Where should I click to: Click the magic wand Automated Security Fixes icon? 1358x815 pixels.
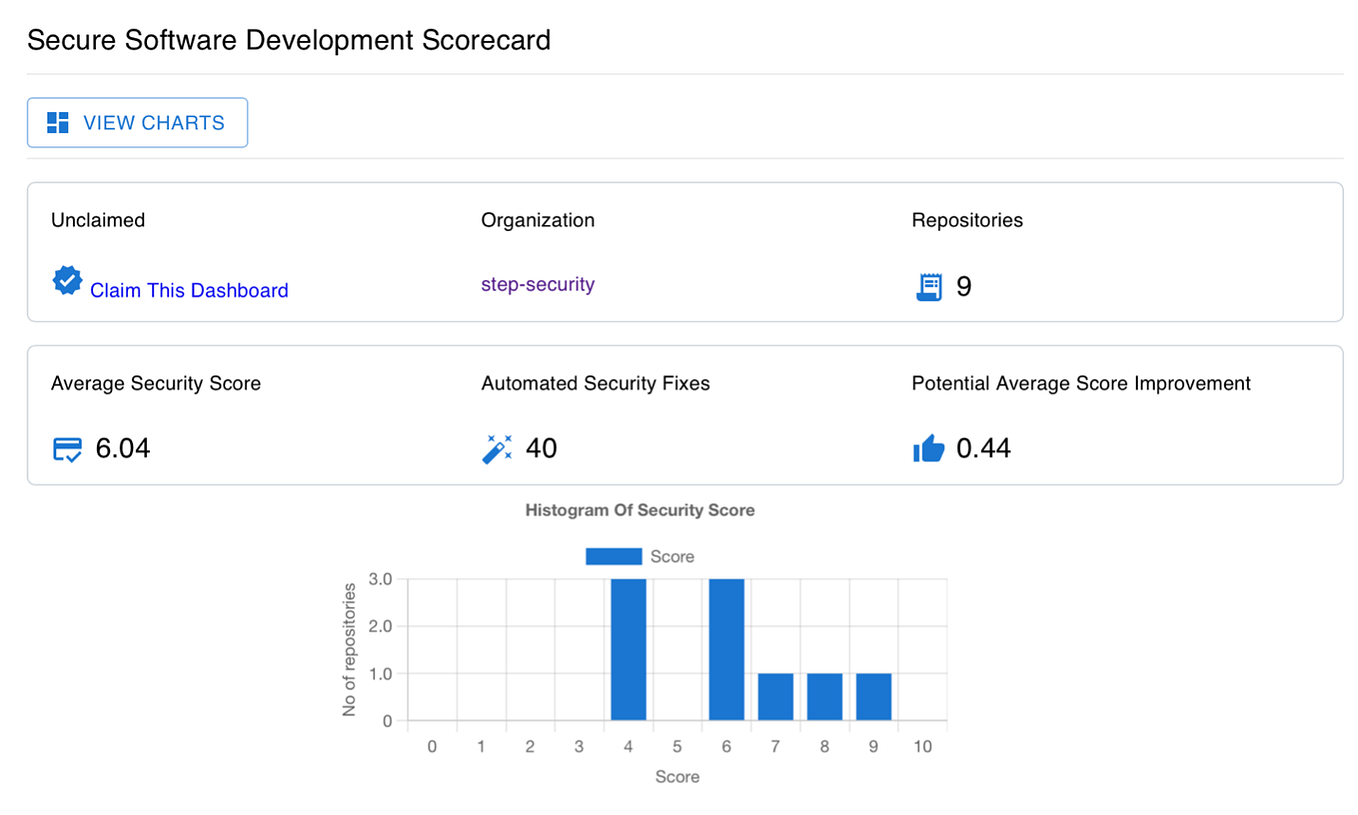495,448
